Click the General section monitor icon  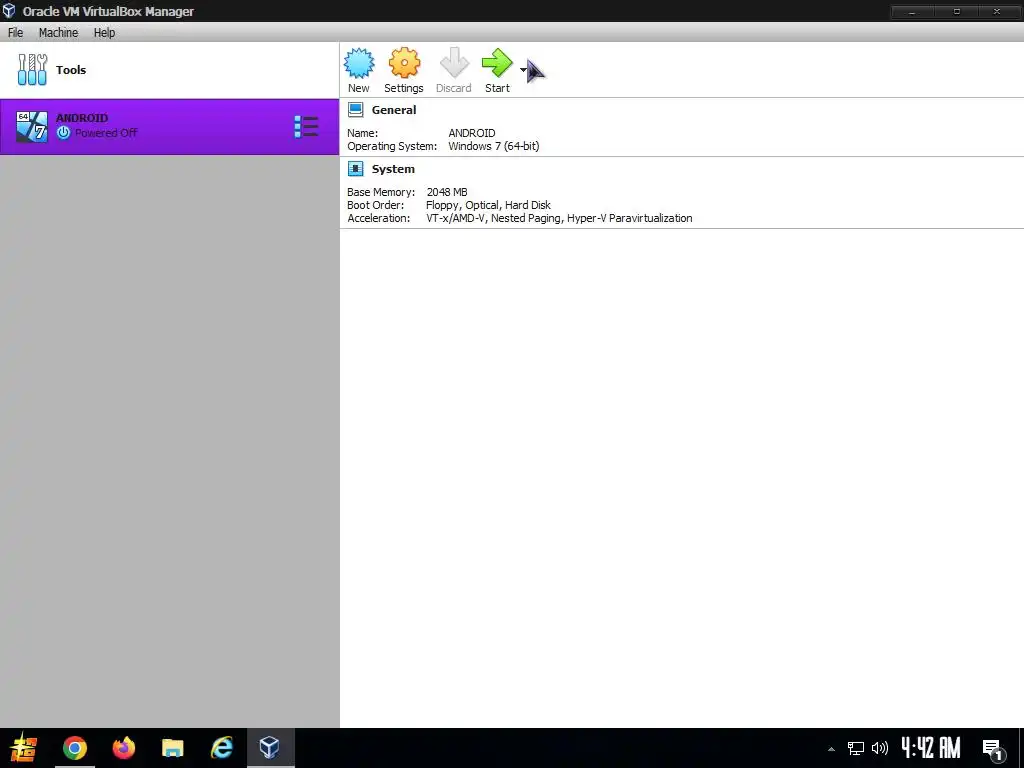click(x=355, y=110)
